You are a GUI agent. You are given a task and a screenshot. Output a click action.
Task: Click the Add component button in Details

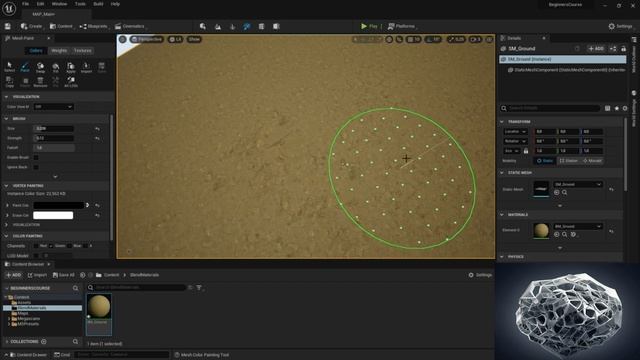pos(596,49)
